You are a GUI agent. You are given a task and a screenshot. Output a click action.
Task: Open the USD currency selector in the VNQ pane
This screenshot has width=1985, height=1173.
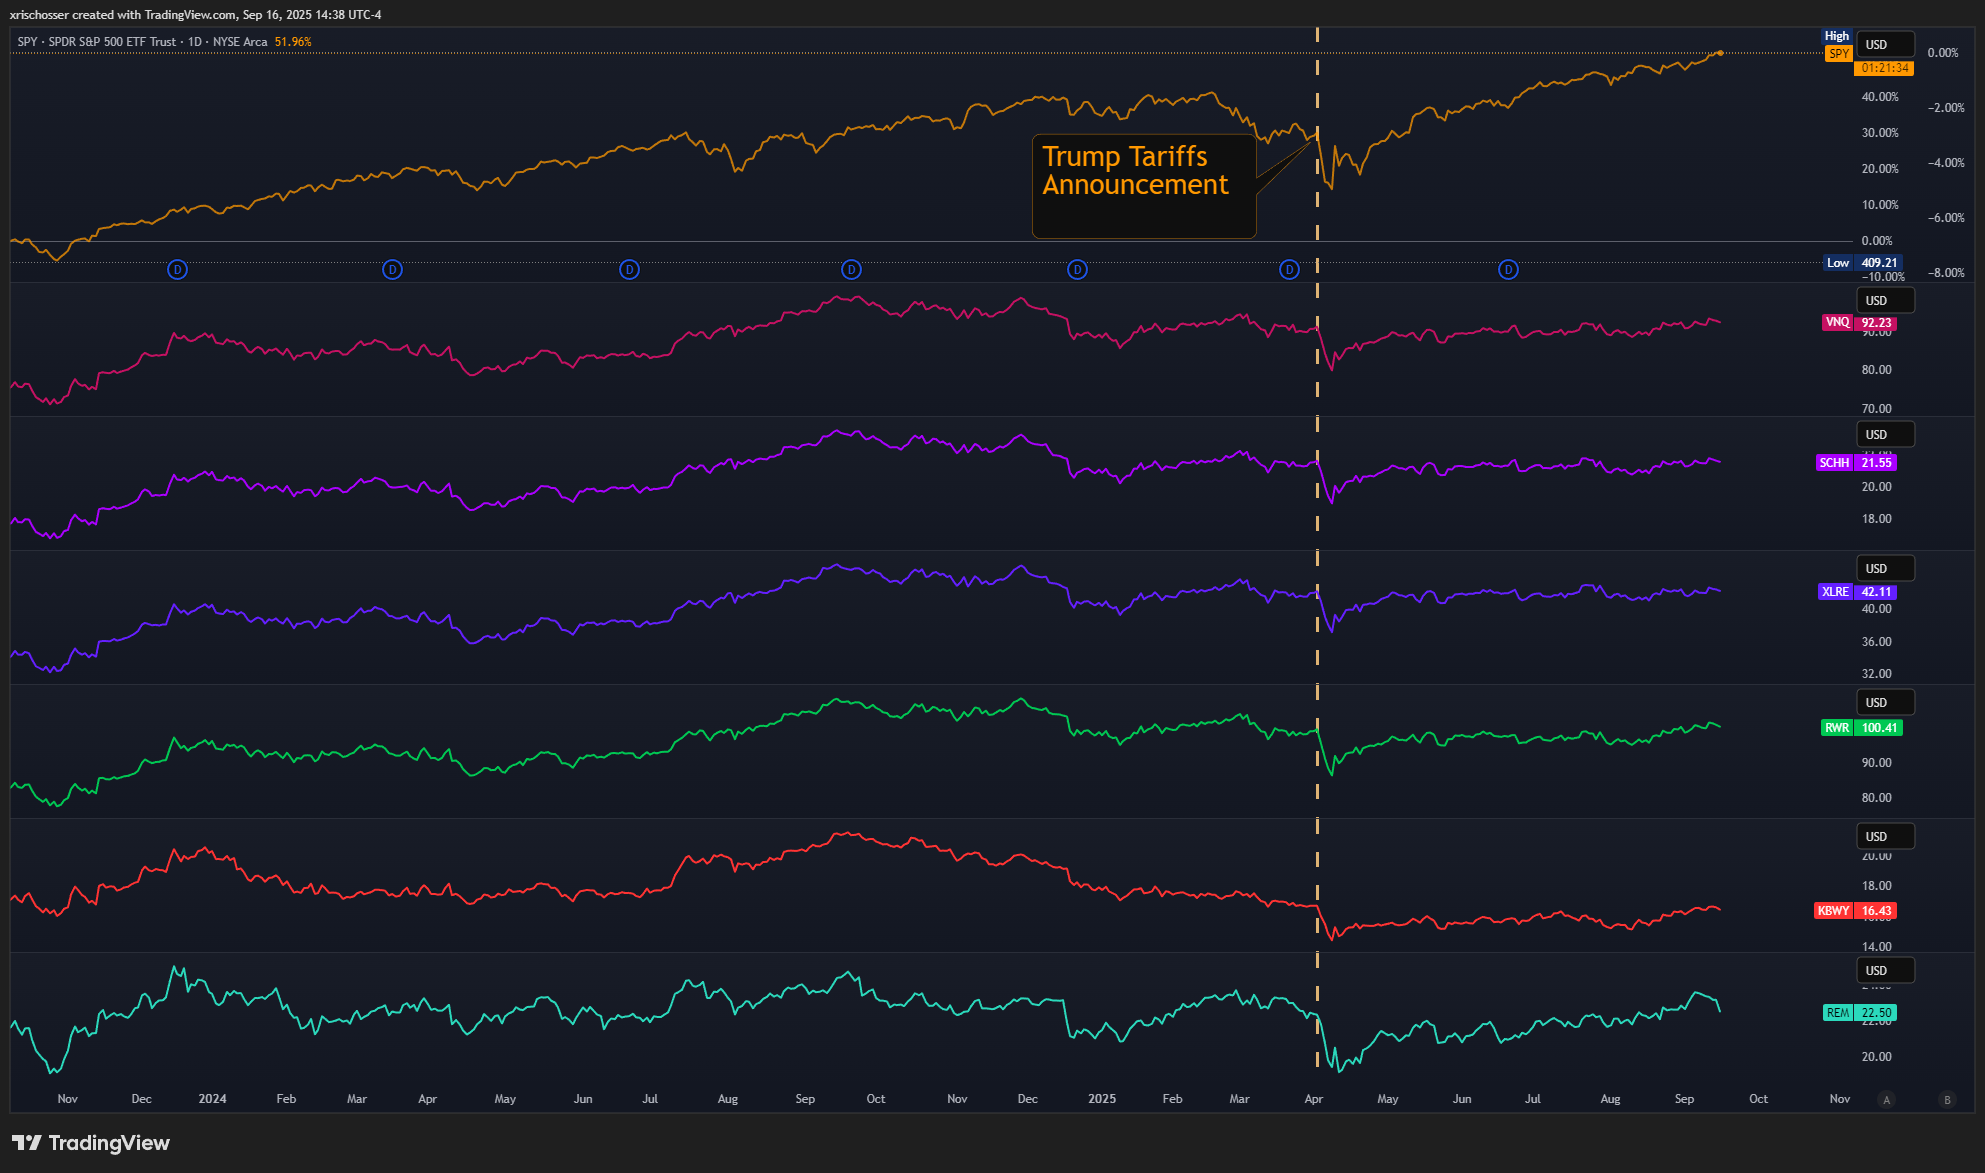1884,301
